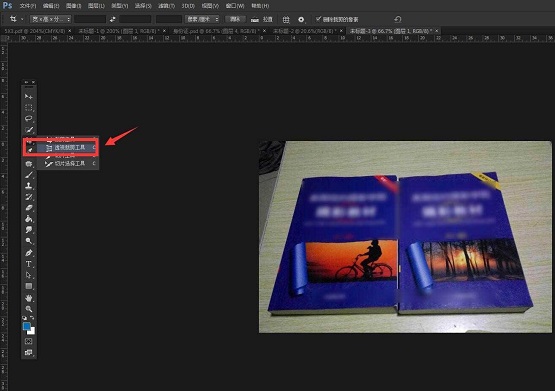Change the screen mode

pos(29,352)
